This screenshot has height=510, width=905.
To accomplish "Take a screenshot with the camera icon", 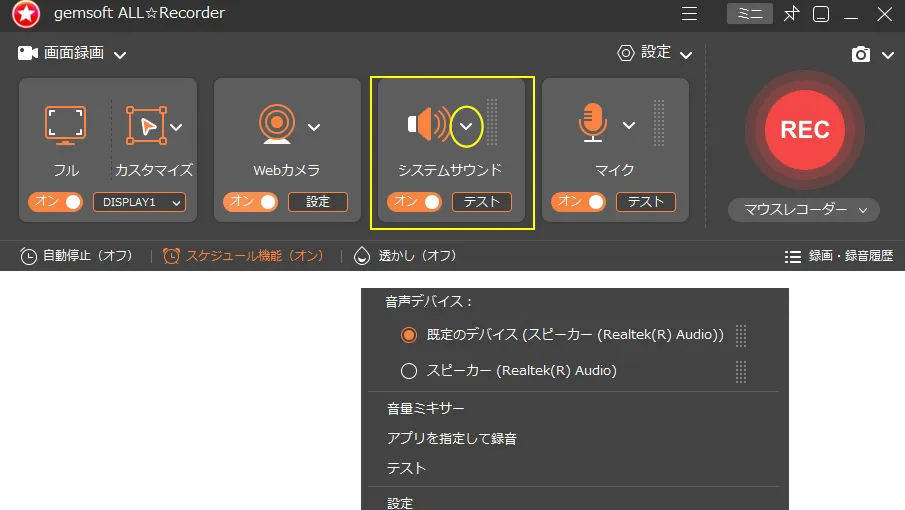I will point(861,54).
